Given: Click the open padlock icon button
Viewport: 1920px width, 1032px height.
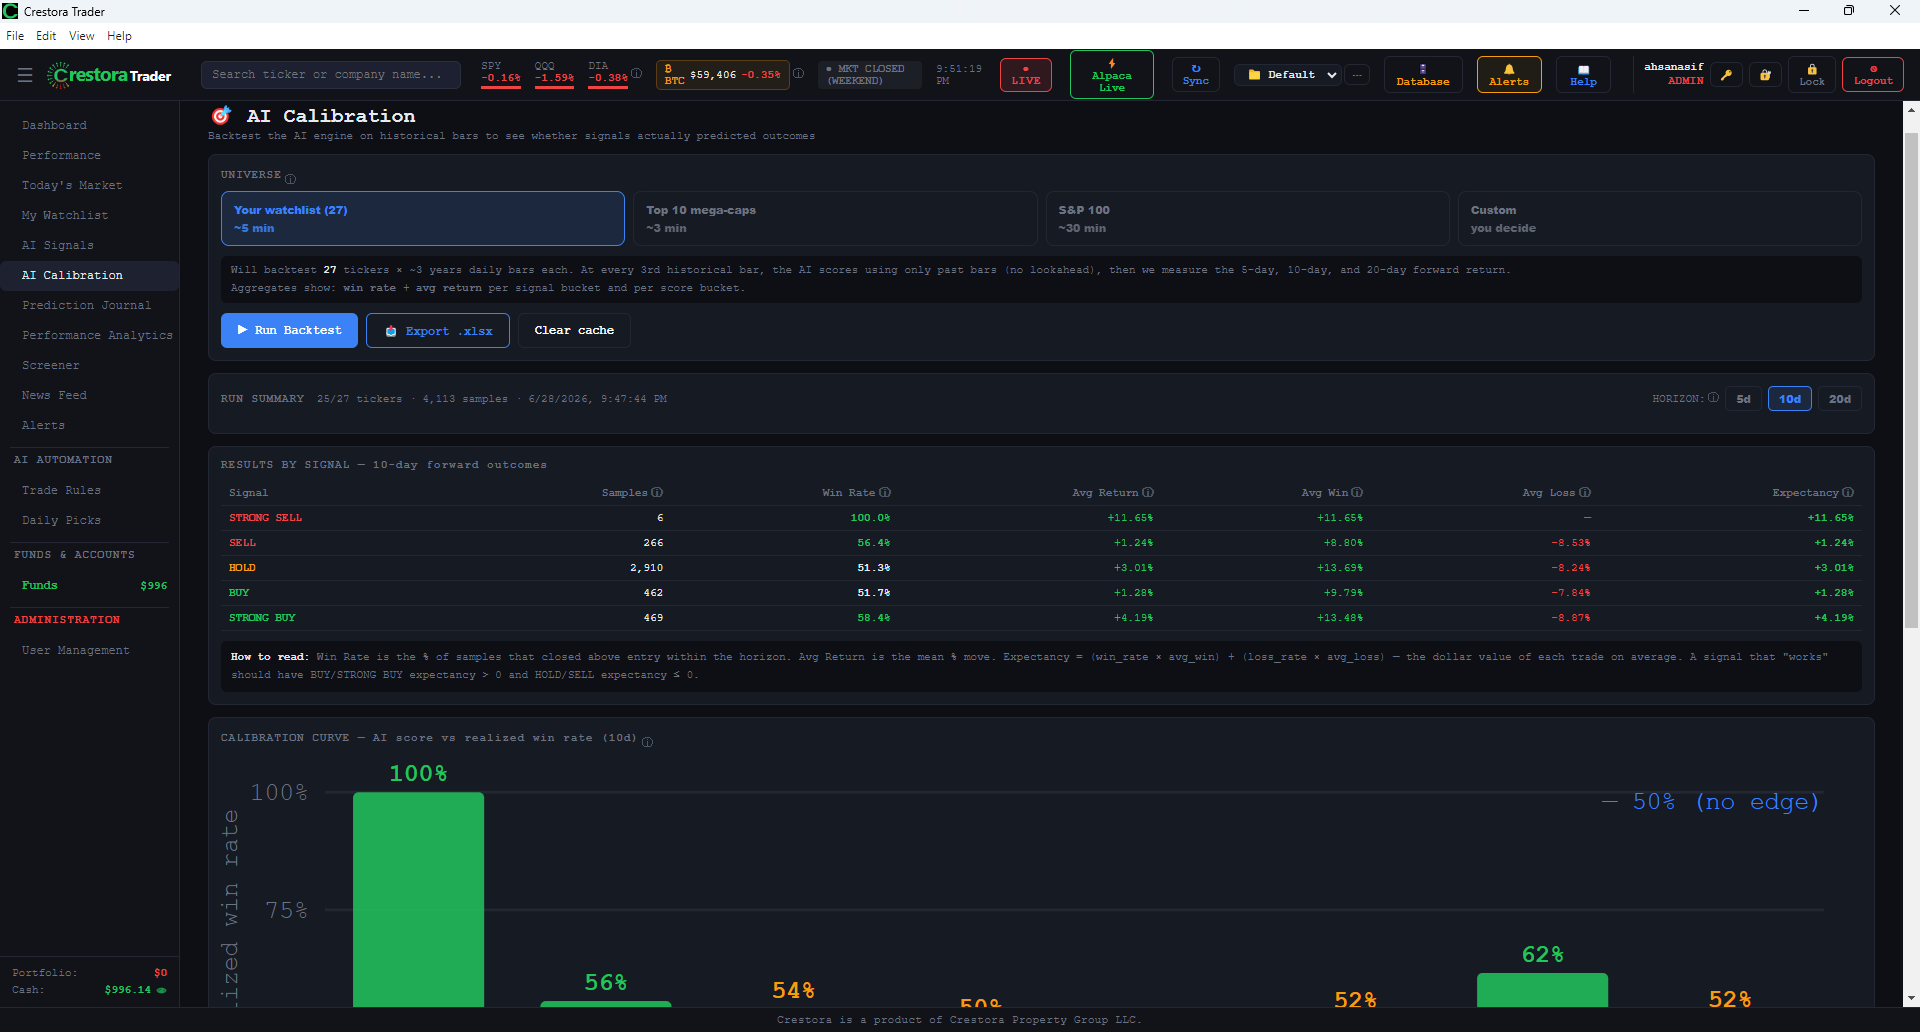Looking at the screenshot, I should tap(1765, 75).
